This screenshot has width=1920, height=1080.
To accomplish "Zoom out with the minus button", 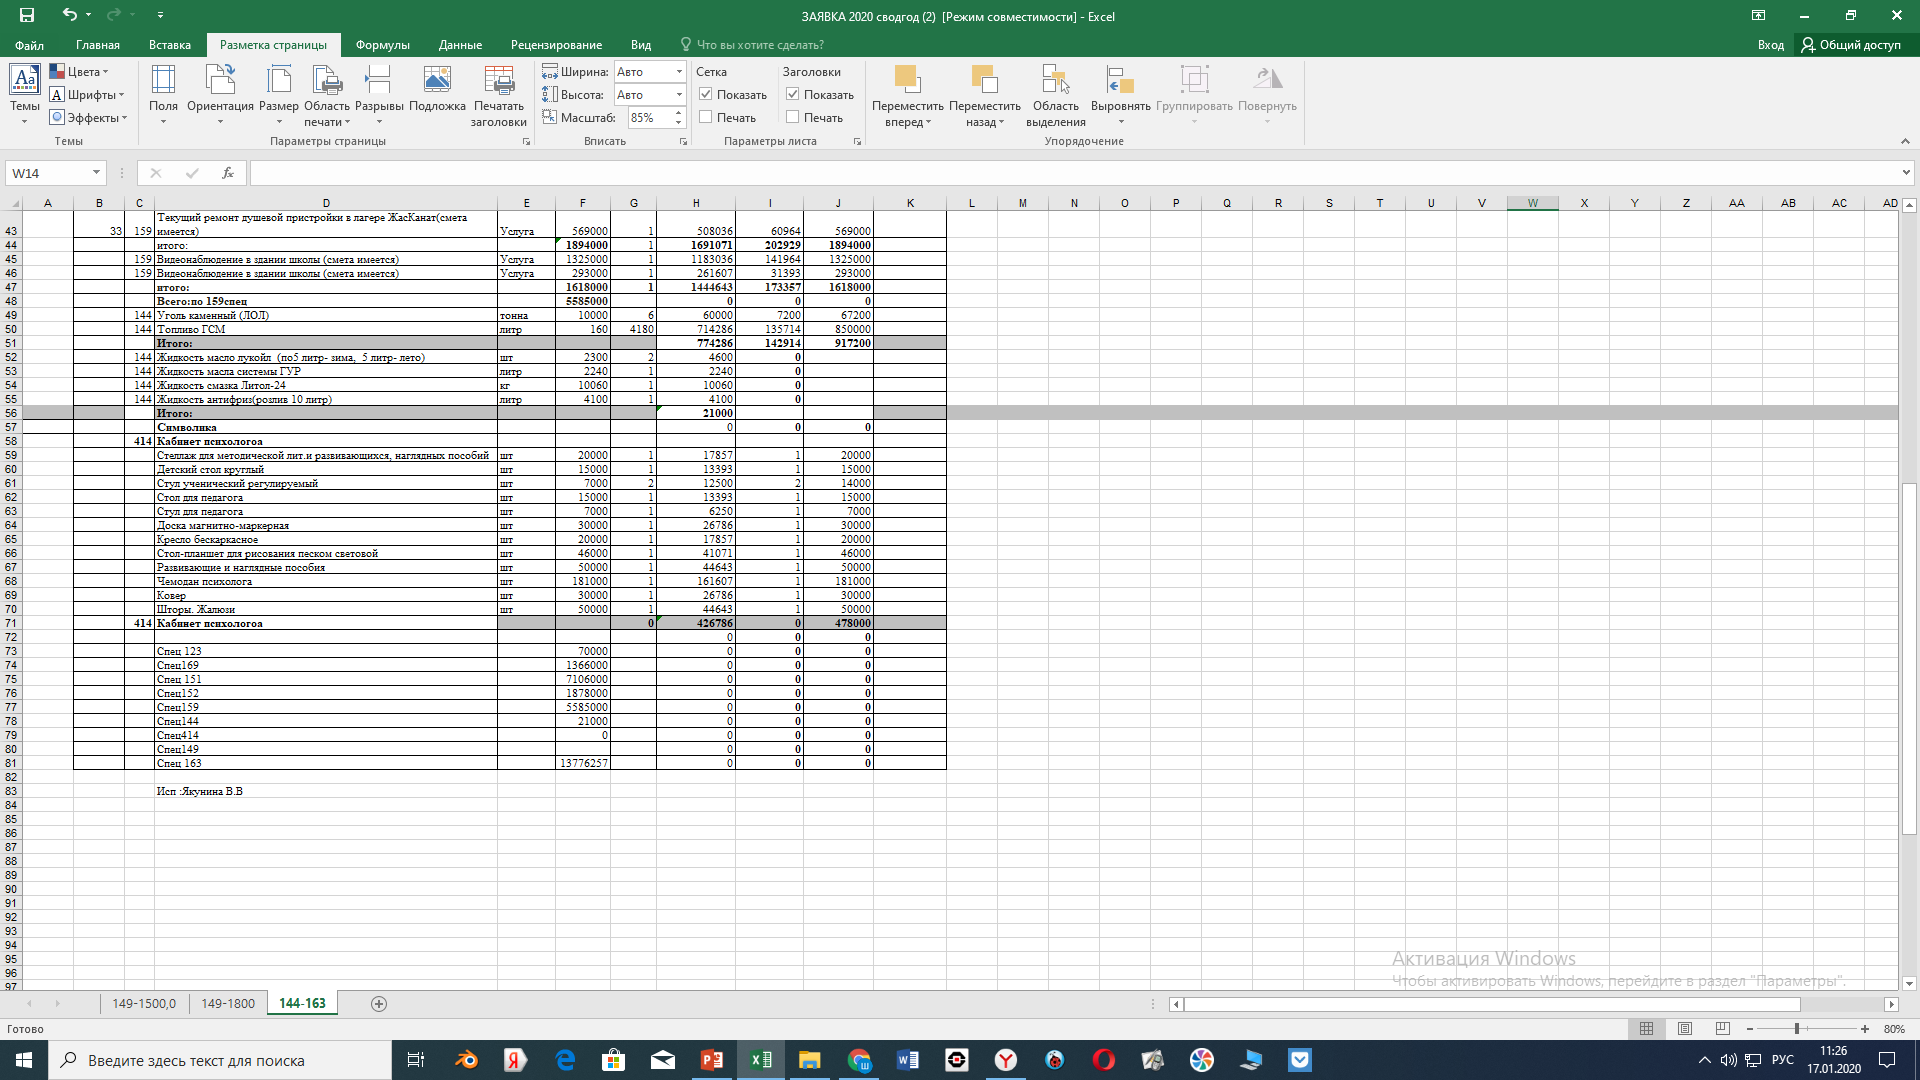I will point(1750,1029).
